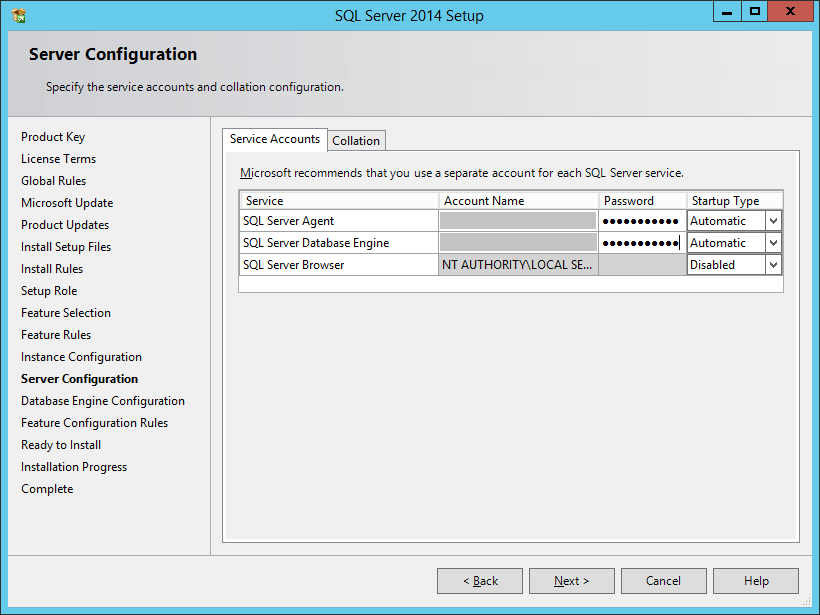Click SQL Server Database Engine account name field
The width and height of the screenshot is (820, 615).
pos(518,243)
